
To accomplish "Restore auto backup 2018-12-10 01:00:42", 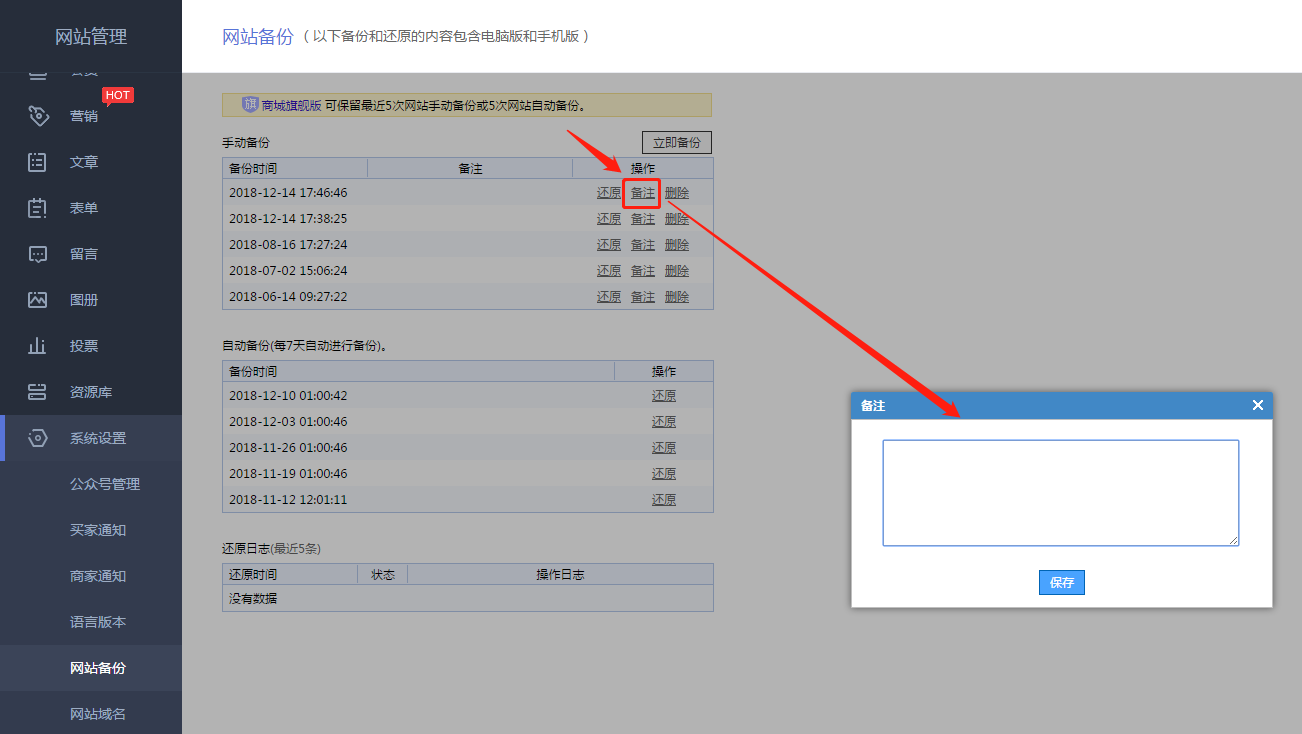I will coord(664,396).
